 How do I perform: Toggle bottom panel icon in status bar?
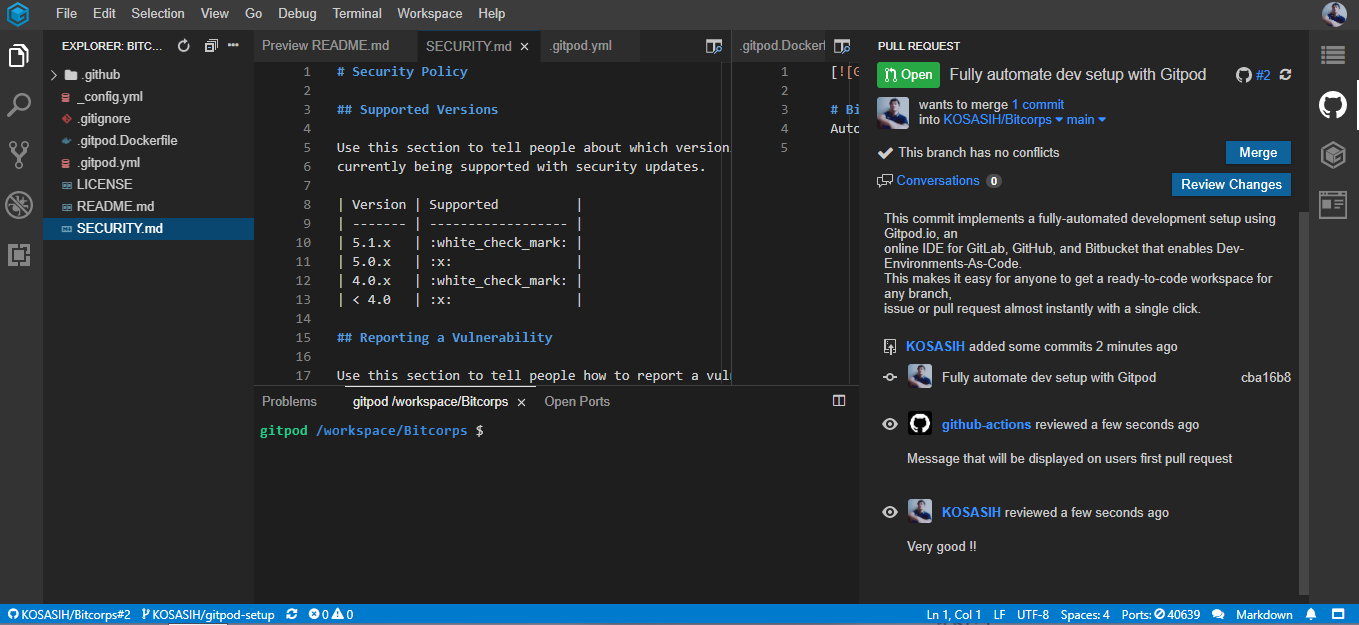tap(1338, 615)
